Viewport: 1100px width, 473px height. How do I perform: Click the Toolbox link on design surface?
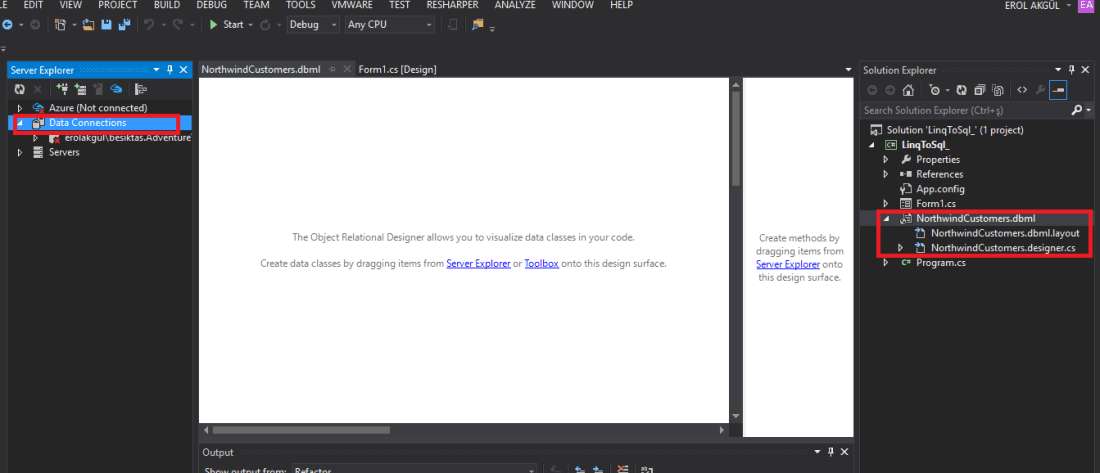[x=541, y=264]
